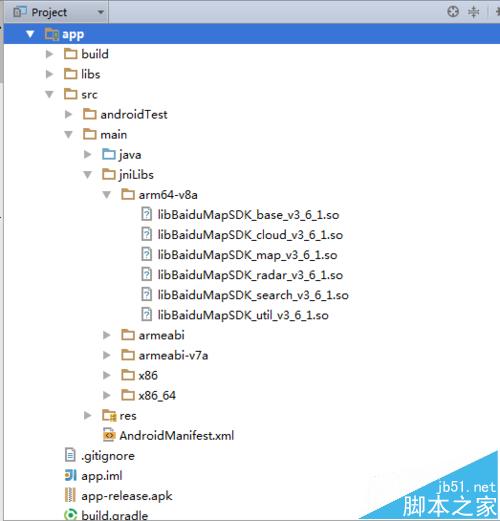This screenshot has height=521, width=500.
Task: Select the app module label
Action: click(x=73, y=34)
